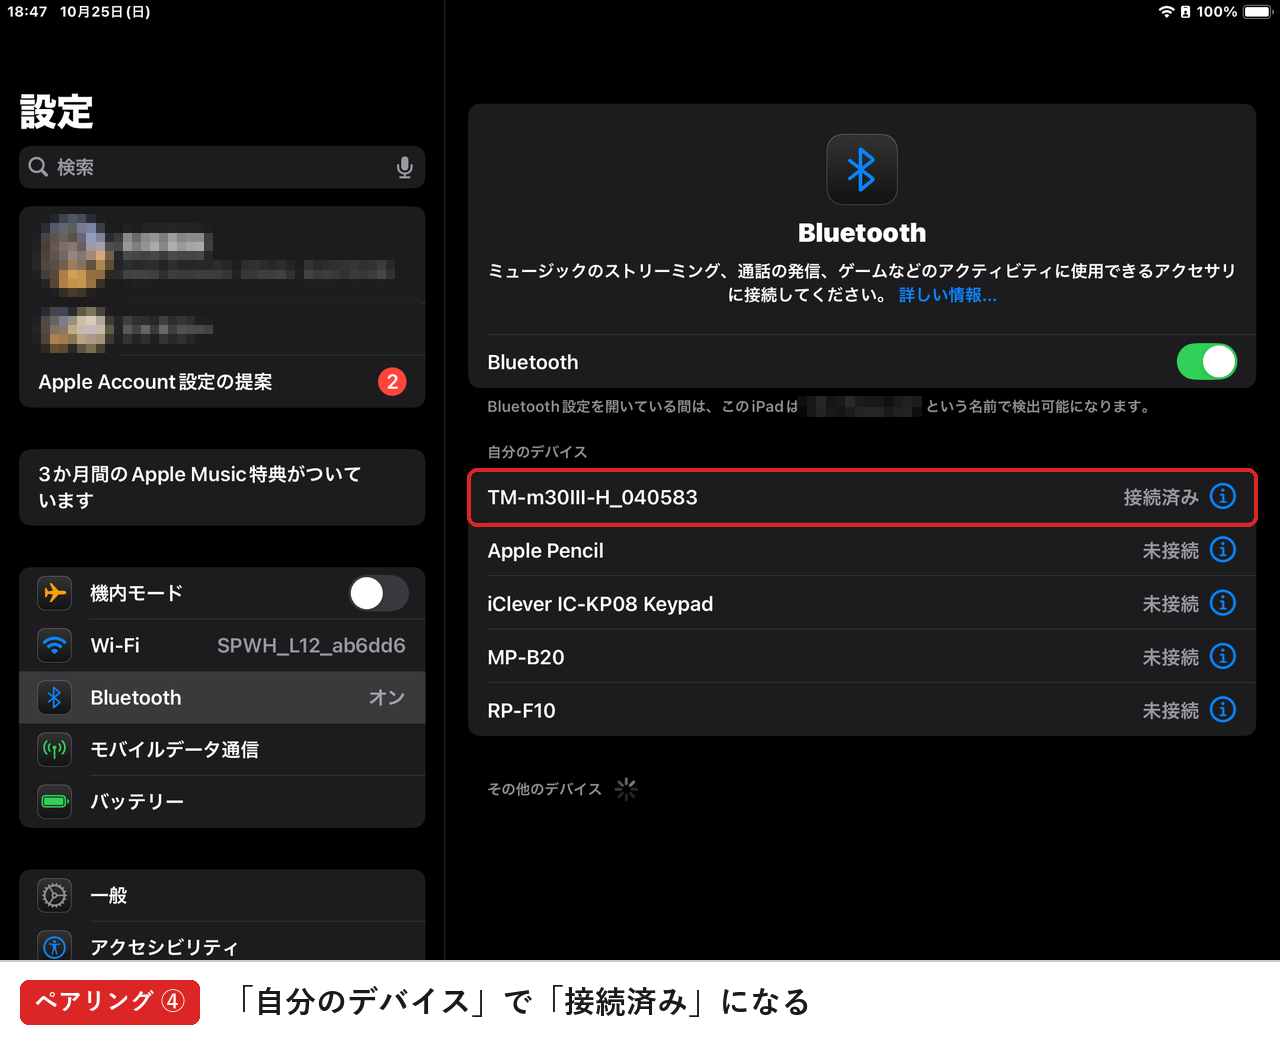1280x1042 pixels.
Task: Open the blurred Apple account profile
Action: [x=222, y=255]
